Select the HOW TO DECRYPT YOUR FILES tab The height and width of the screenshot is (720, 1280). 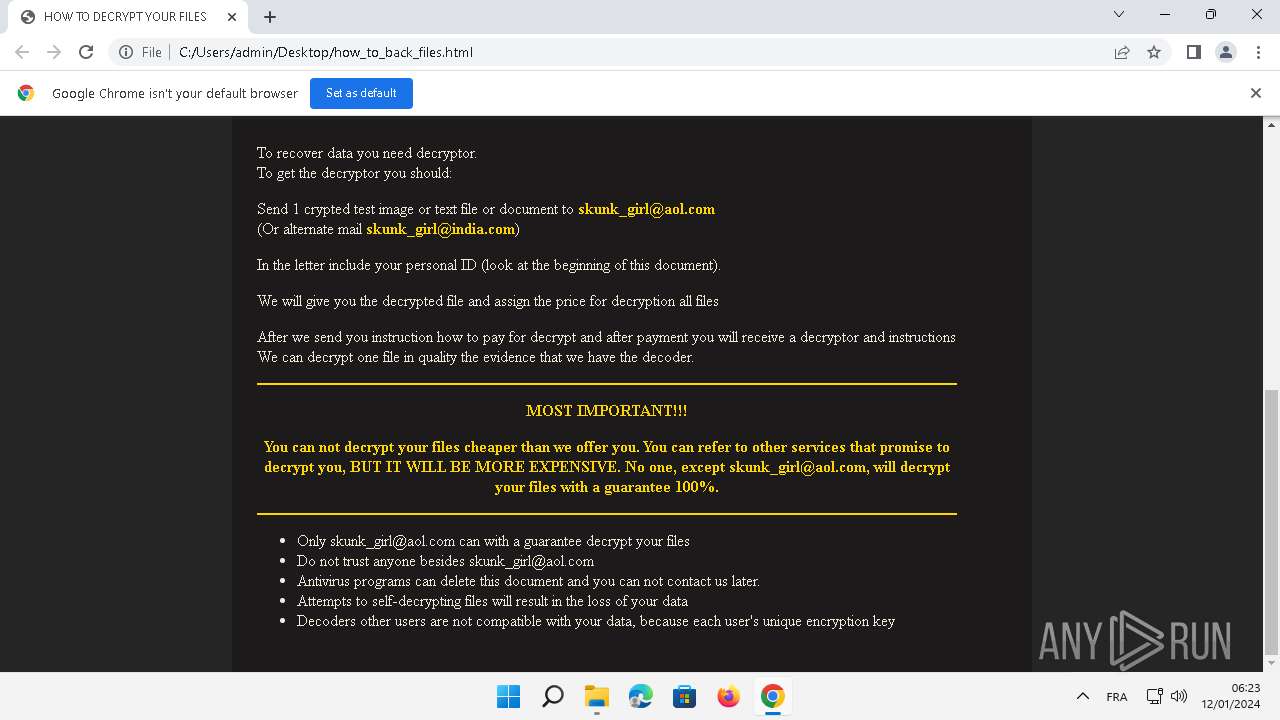(x=126, y=17)
